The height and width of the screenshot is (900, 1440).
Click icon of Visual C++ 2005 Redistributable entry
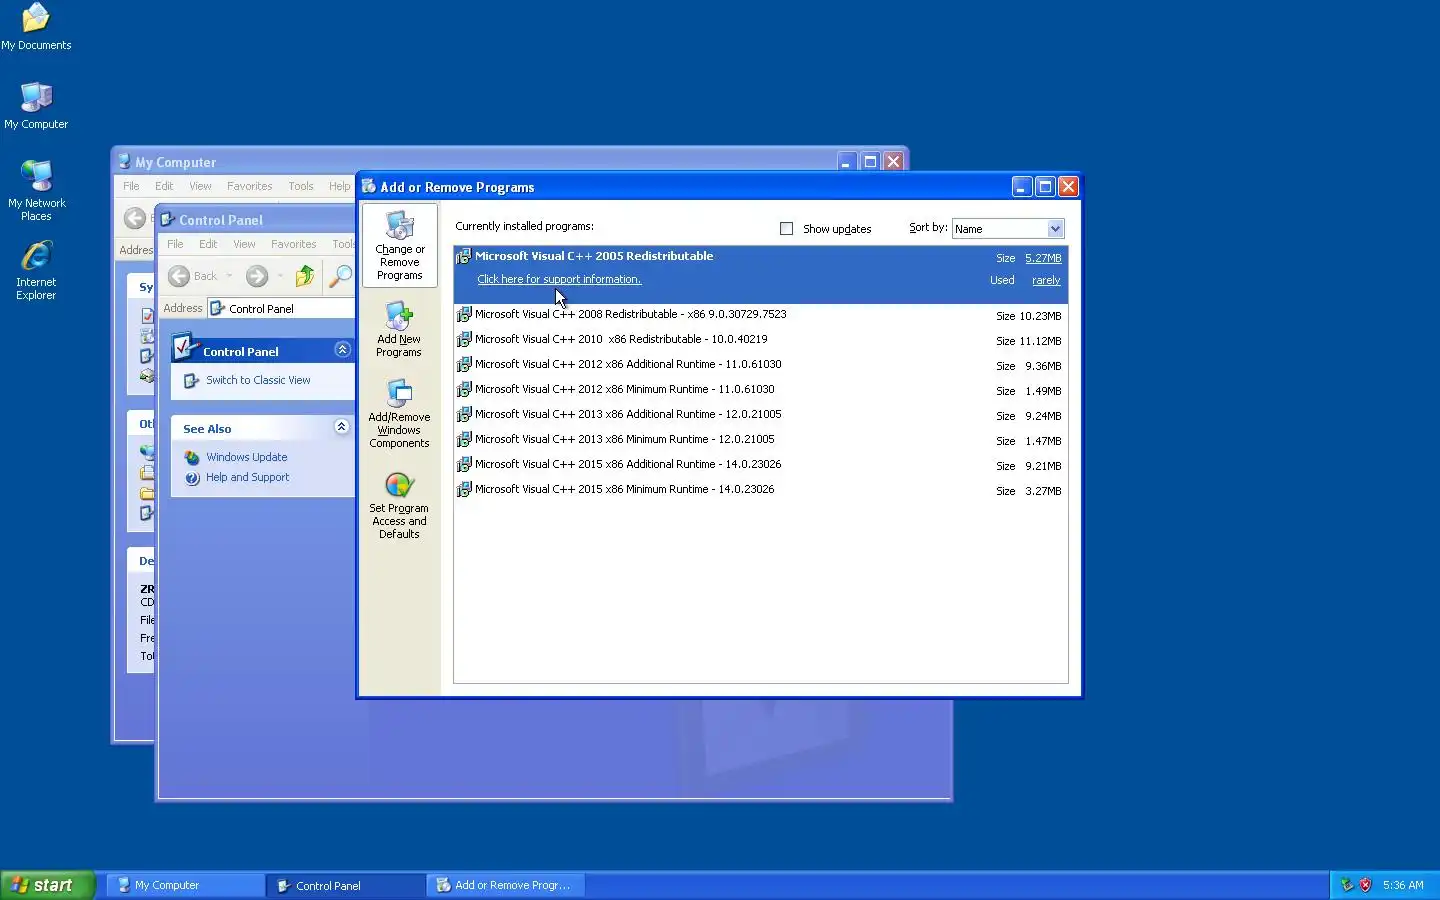pos(464,257)
